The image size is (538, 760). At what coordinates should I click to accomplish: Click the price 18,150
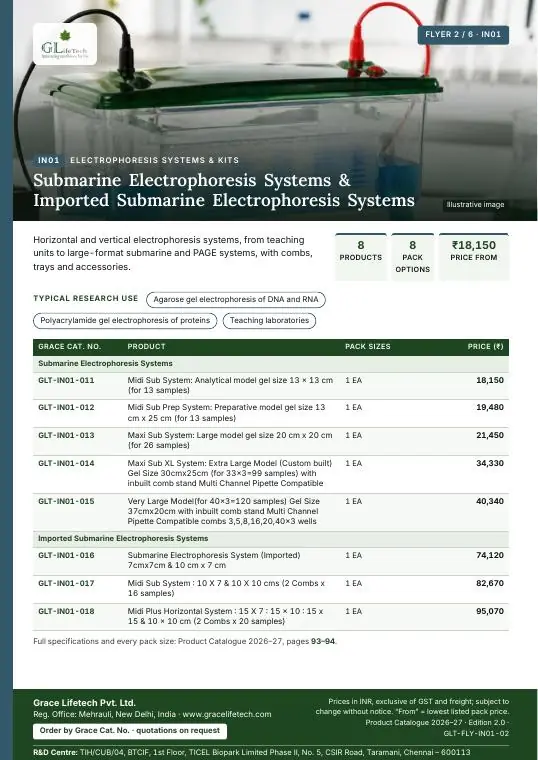point(490,380)
